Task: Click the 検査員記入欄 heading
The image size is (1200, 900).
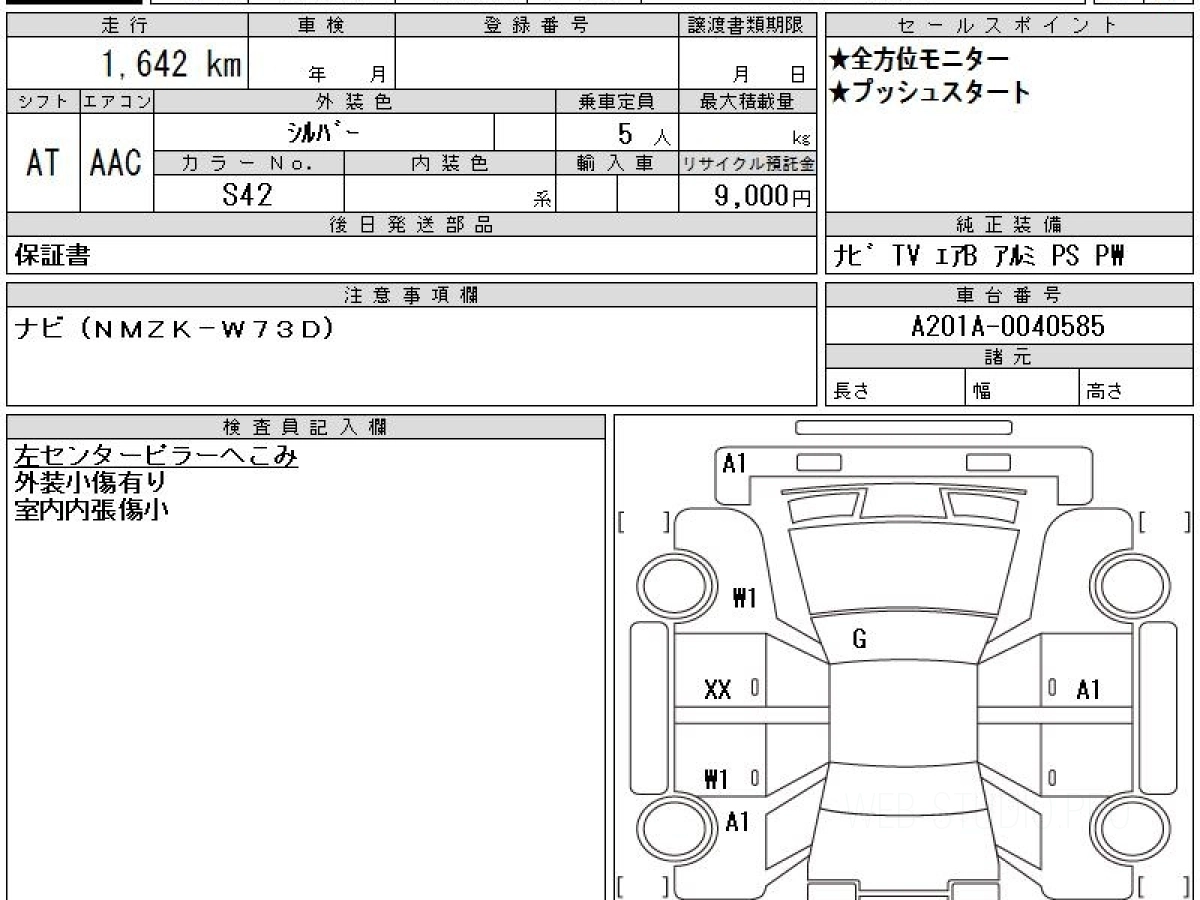Action: pos(307,426)
